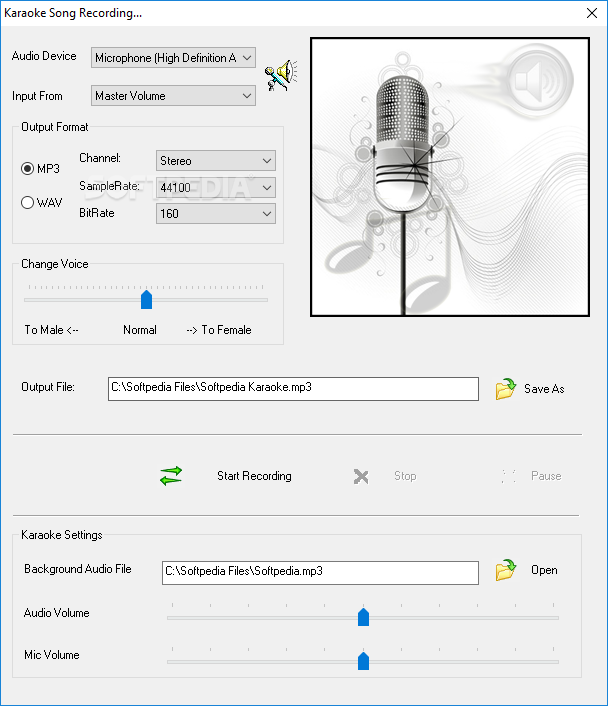This screenshot has height=706, width=608.
Task: Click the Pause icon
Action: click(508, 476)
